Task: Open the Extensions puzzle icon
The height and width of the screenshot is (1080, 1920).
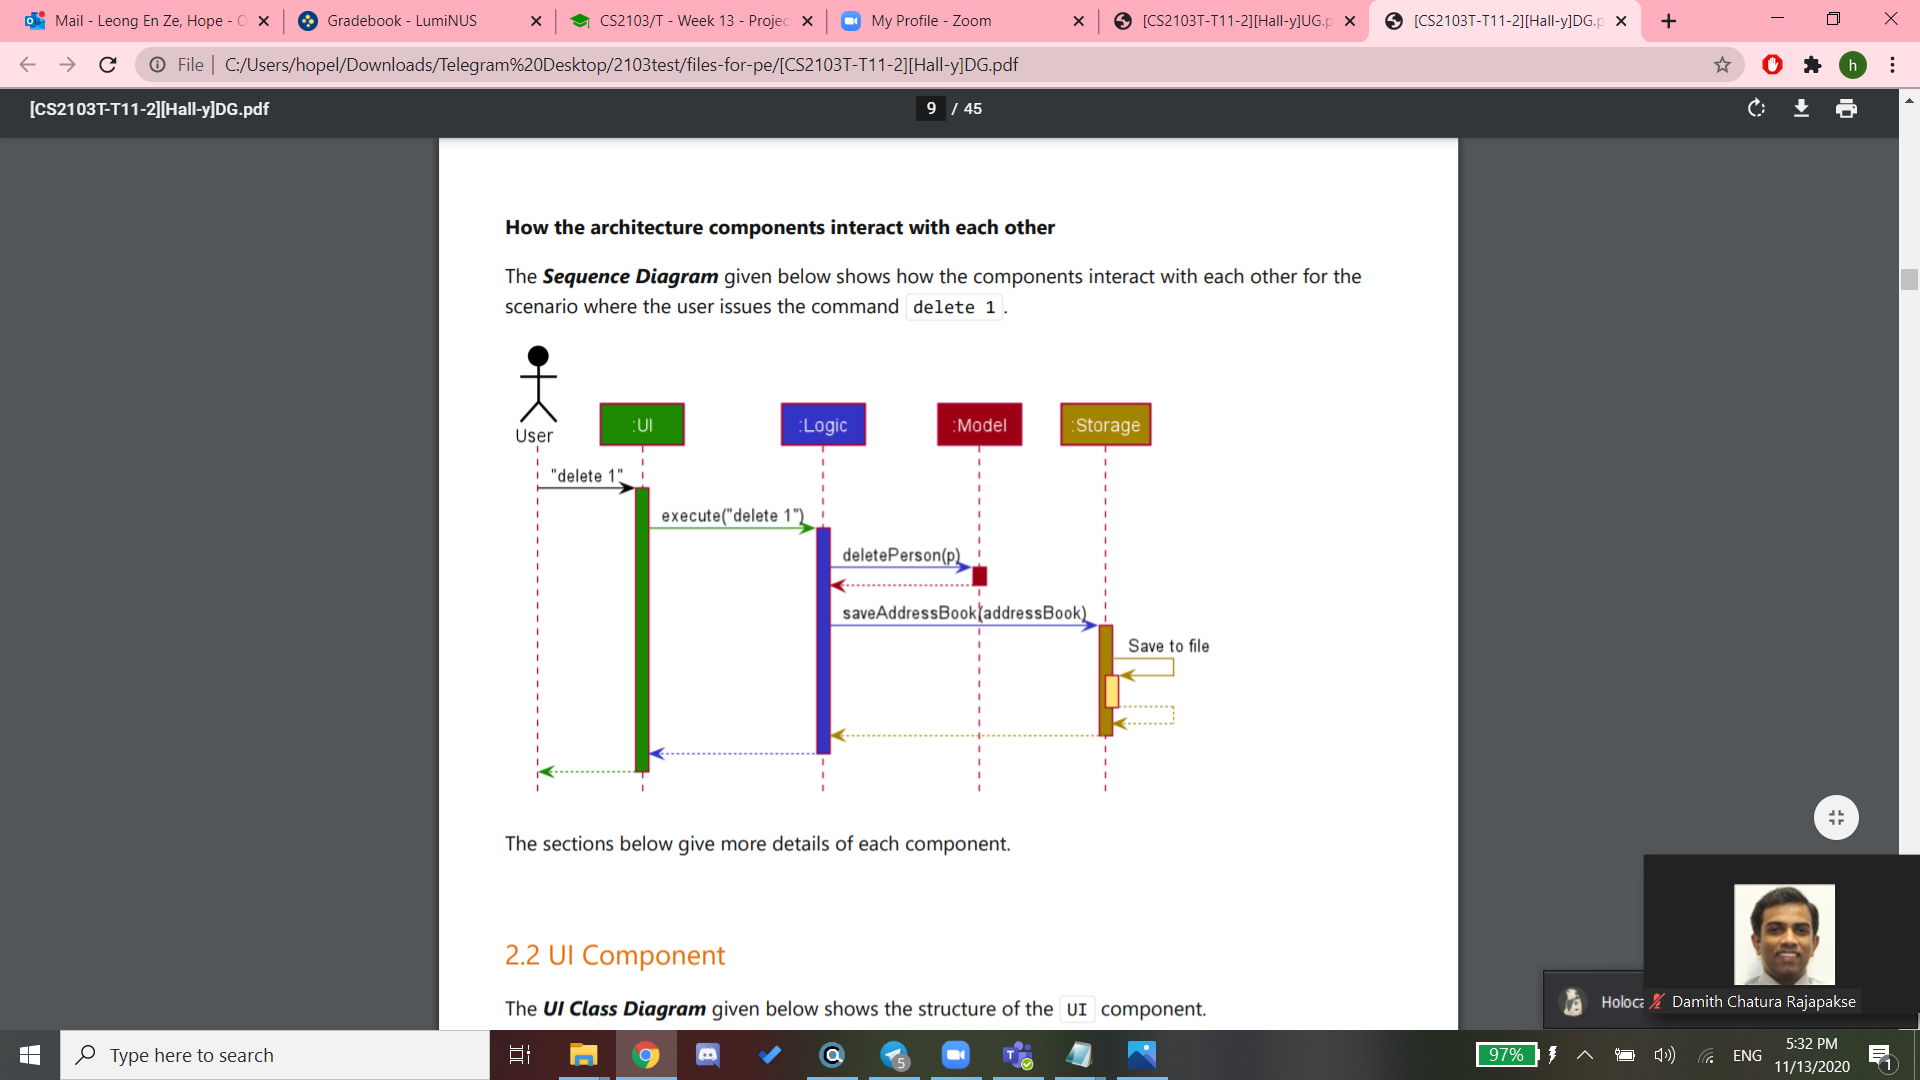Action: pyautogui.click(x=1812, y=65)
